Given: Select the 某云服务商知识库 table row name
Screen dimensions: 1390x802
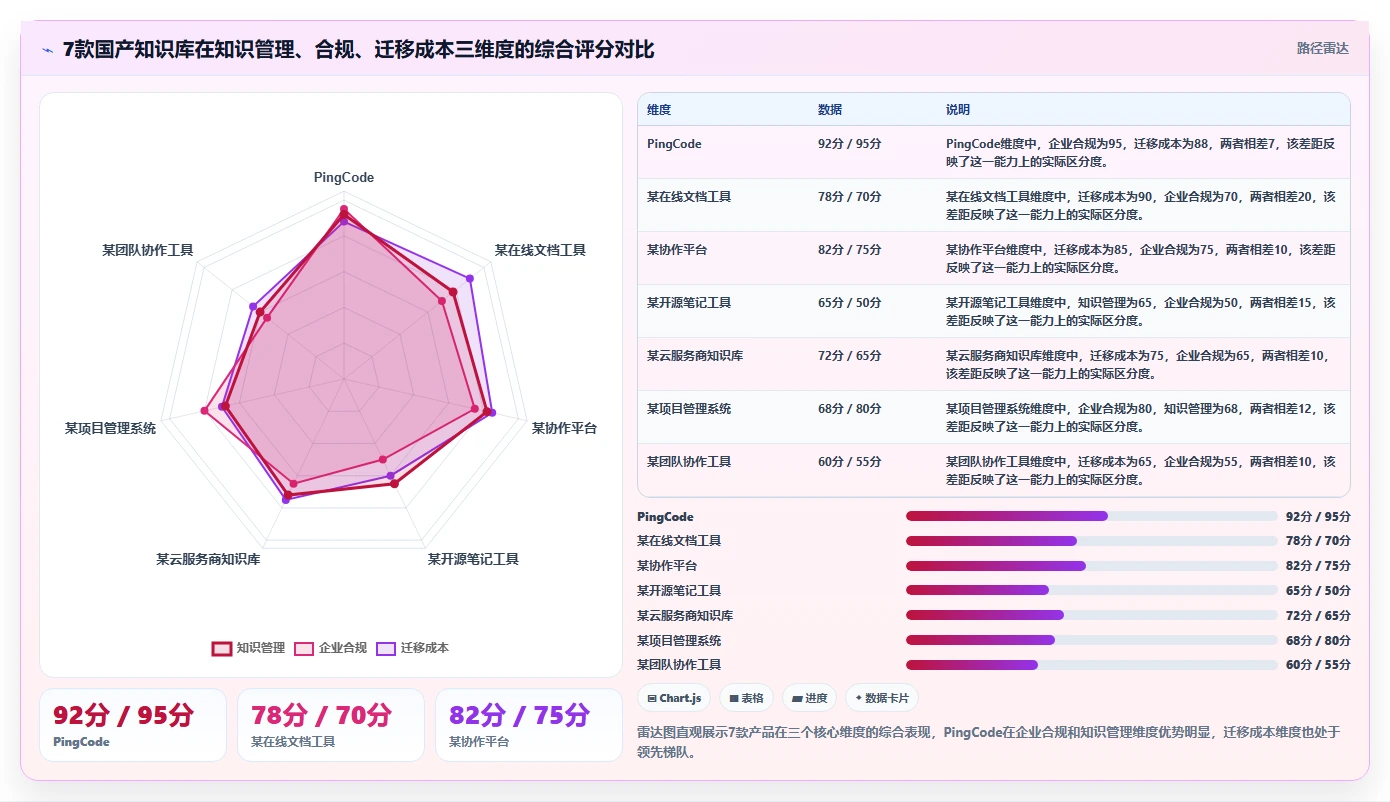Looking at the screenshot, I should coord(695,356).
